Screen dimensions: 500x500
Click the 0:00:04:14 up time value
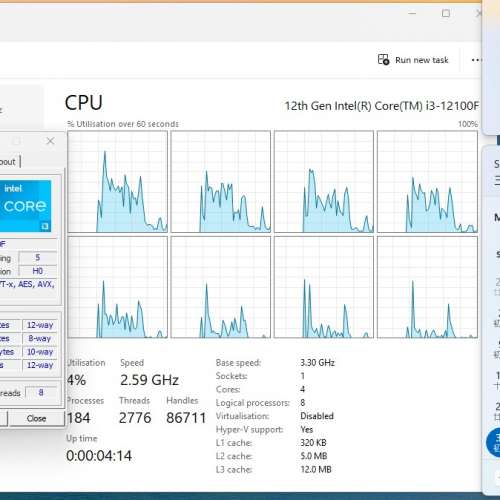tap(99, 456)
